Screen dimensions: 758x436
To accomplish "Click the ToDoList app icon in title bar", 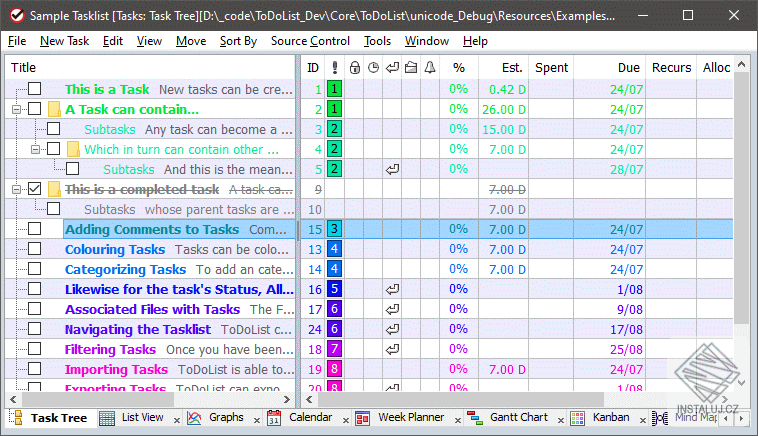I will click(x=17, y=15).
